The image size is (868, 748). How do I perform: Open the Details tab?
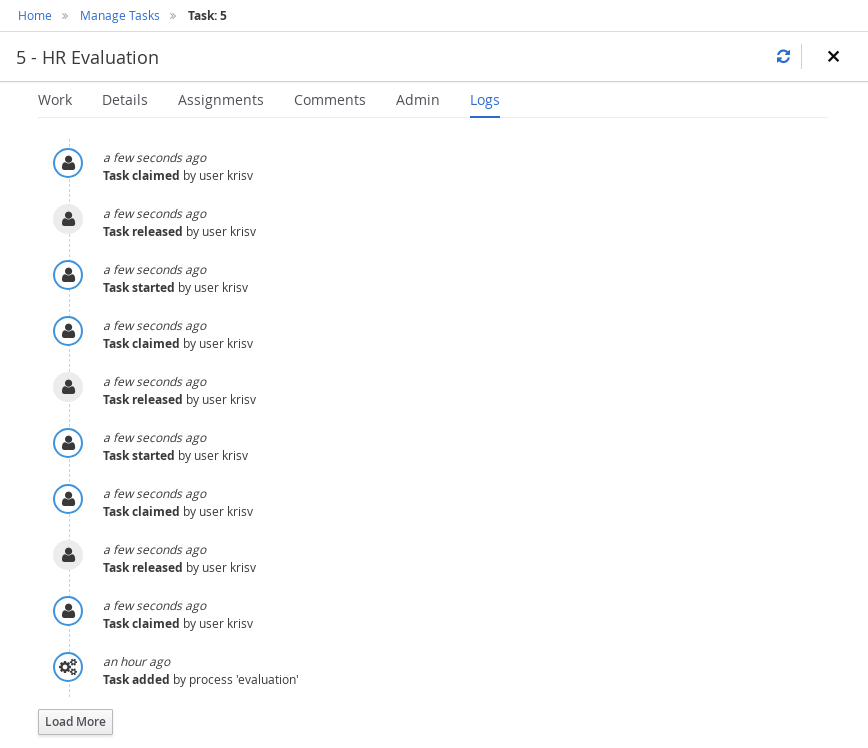pyautogui.click(x=125, y=100)
